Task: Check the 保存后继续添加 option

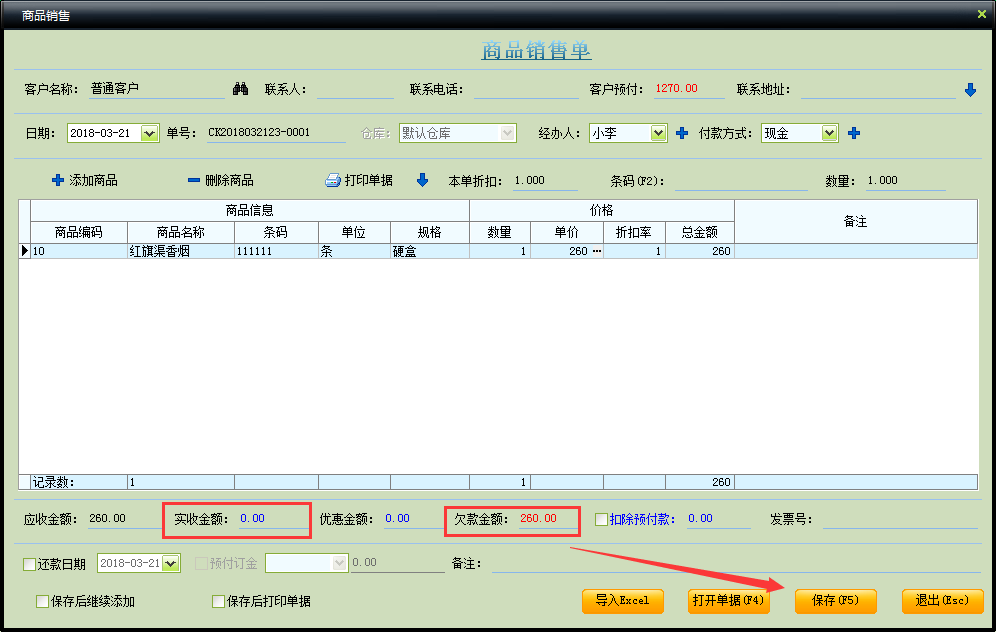Action: (x=43, y=602)
